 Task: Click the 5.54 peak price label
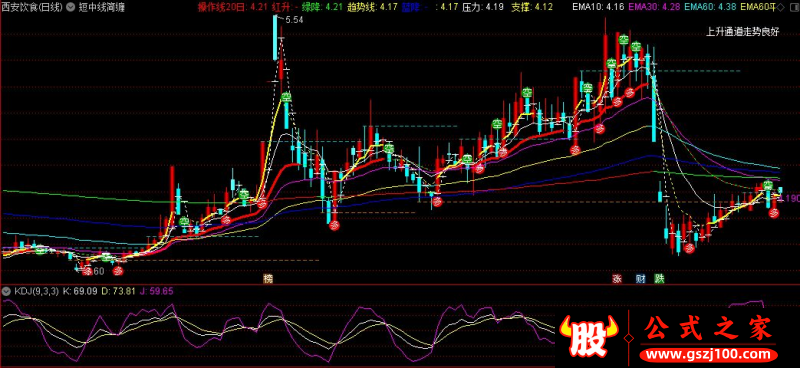294,20
